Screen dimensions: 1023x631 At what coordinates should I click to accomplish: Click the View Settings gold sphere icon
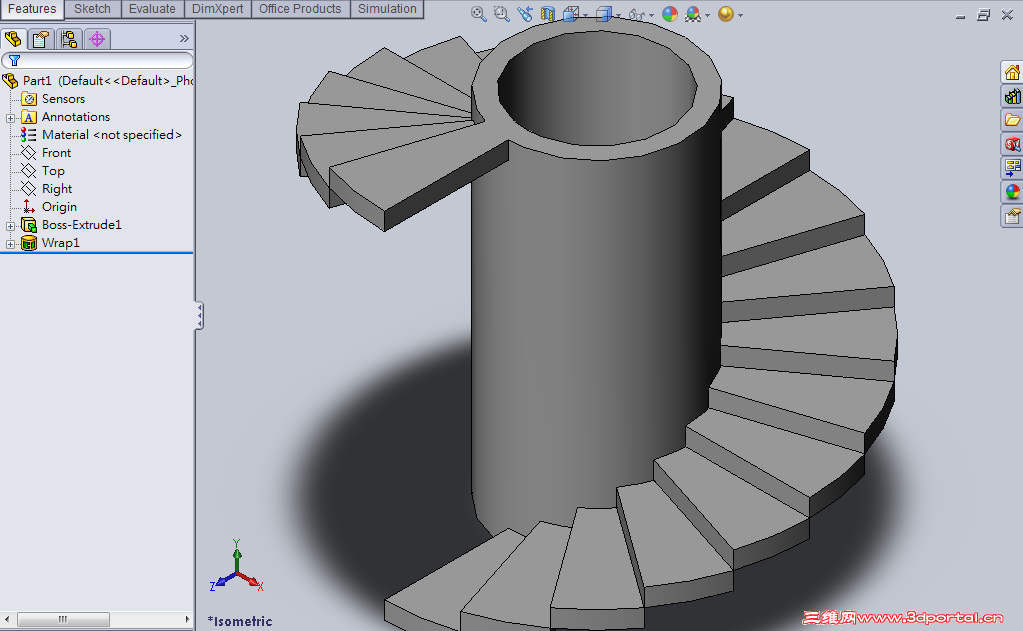pos(725,14)
